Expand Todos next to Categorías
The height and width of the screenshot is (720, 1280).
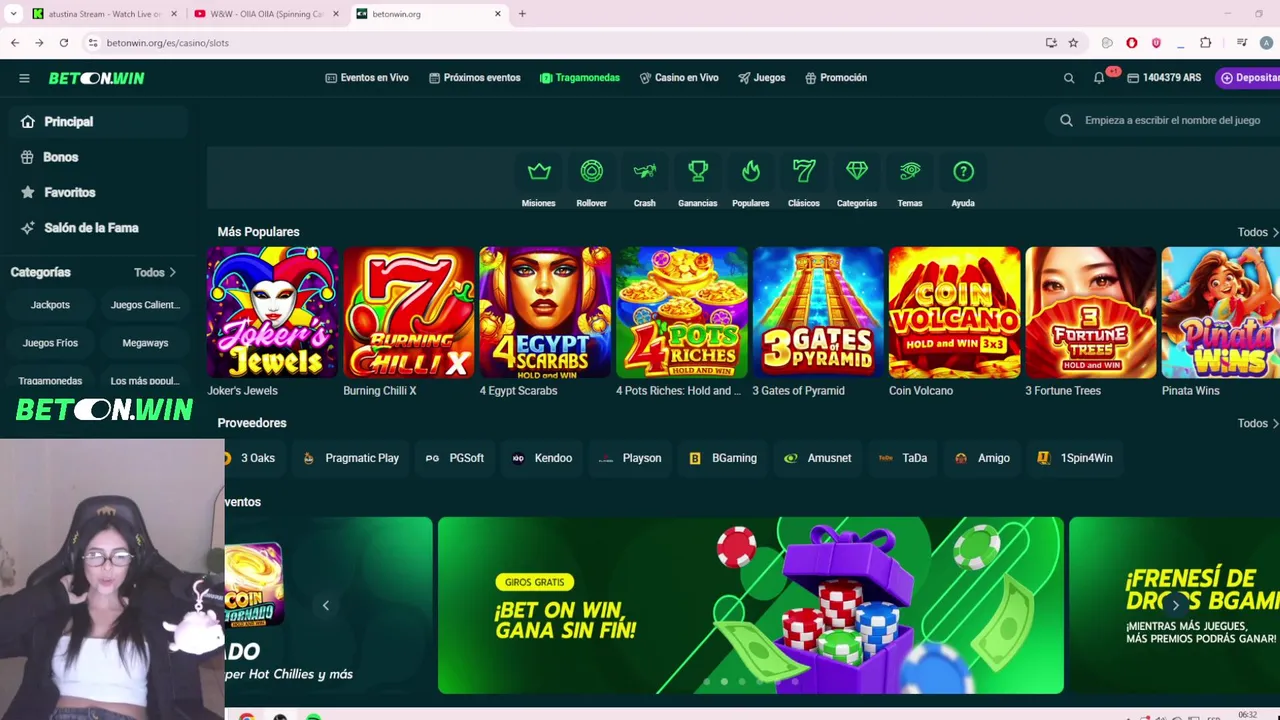pyautogui.click(x=155, y=272)
